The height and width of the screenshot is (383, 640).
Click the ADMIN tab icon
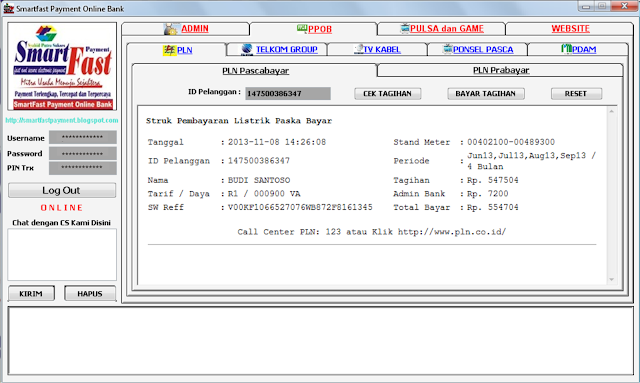pos(171,29)
